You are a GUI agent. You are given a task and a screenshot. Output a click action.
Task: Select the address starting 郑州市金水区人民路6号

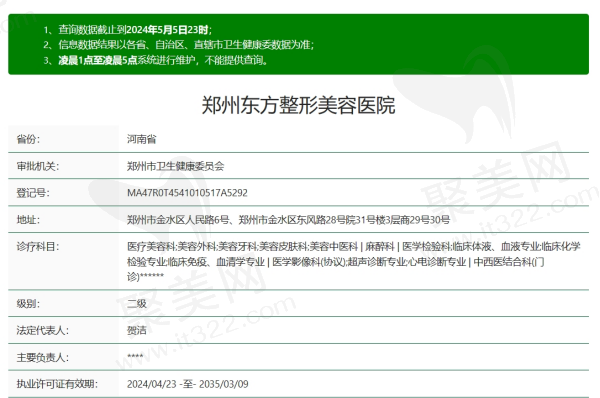tap(289, 220)
